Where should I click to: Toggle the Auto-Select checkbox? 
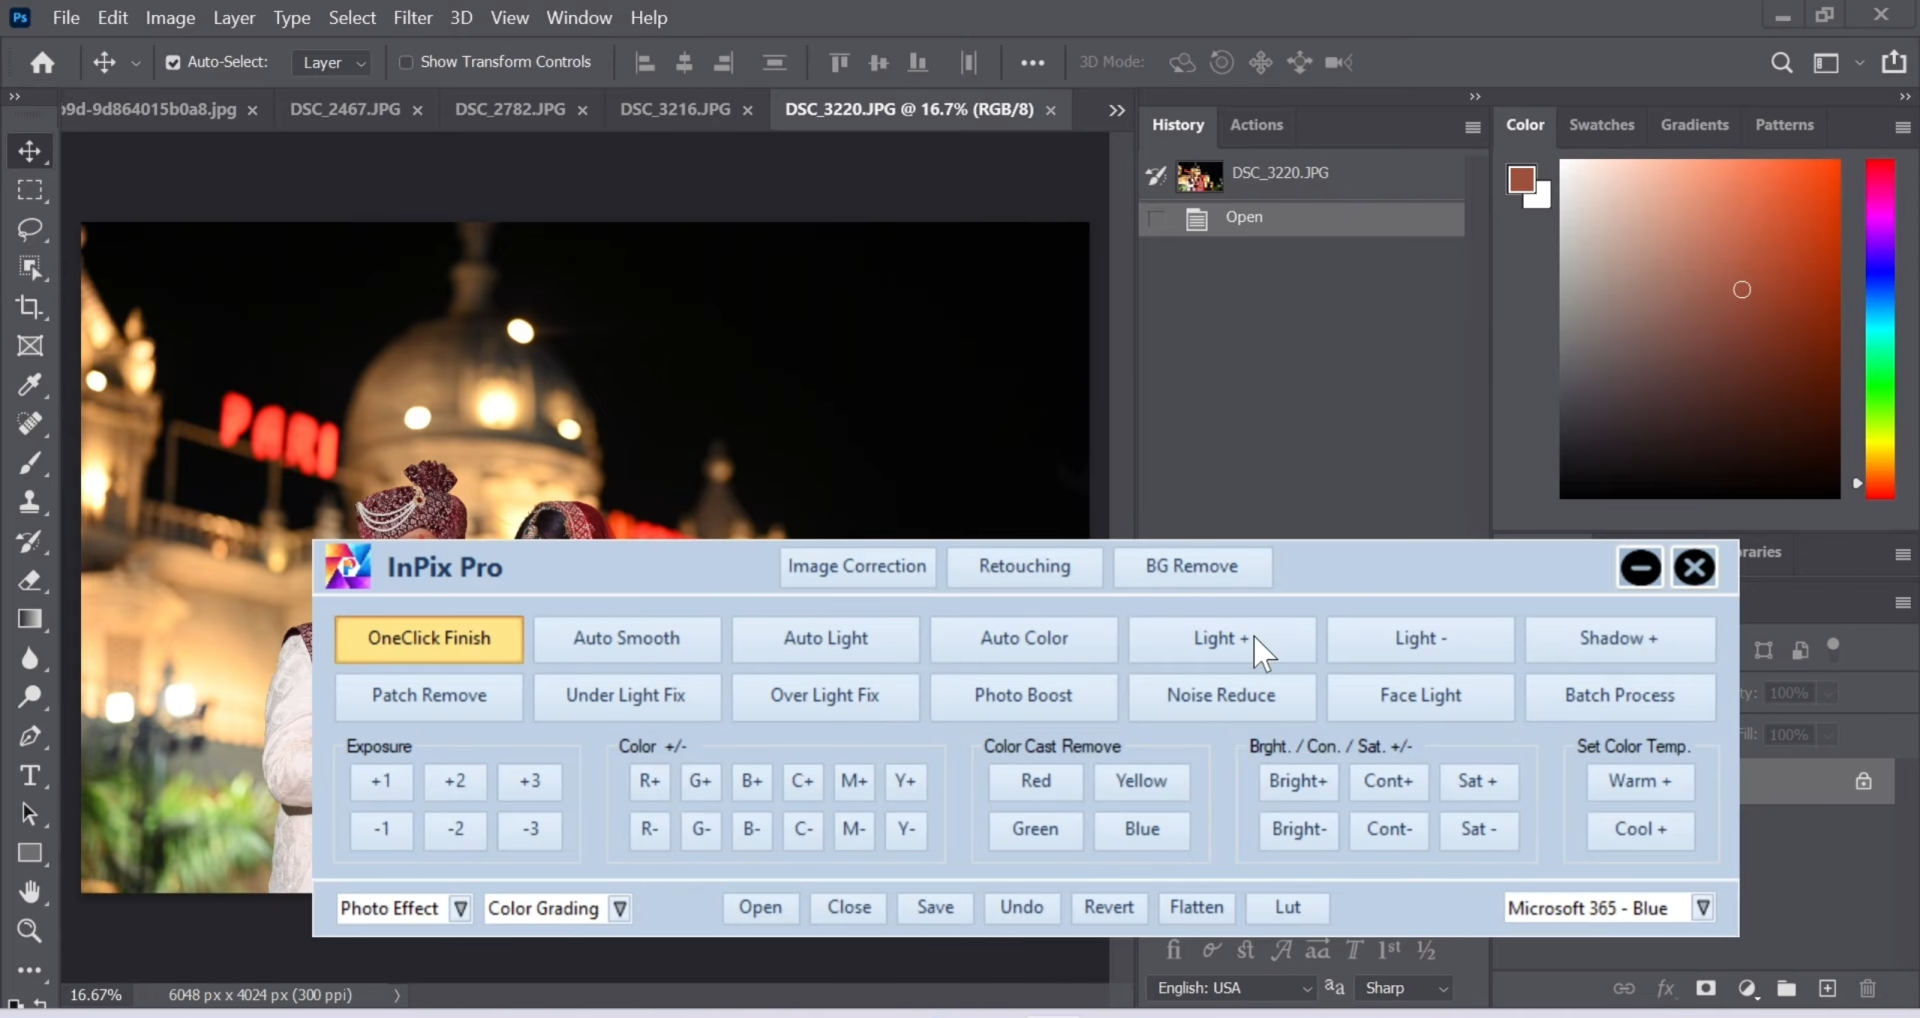pos(173,62)
